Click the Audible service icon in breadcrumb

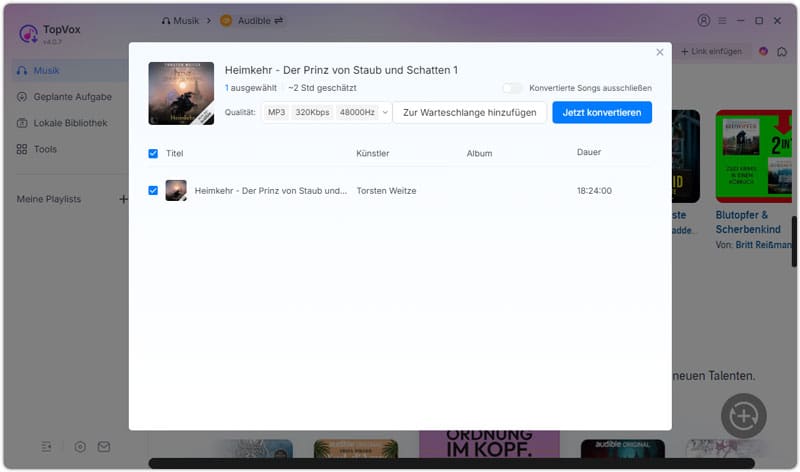(x=226, y=21)
